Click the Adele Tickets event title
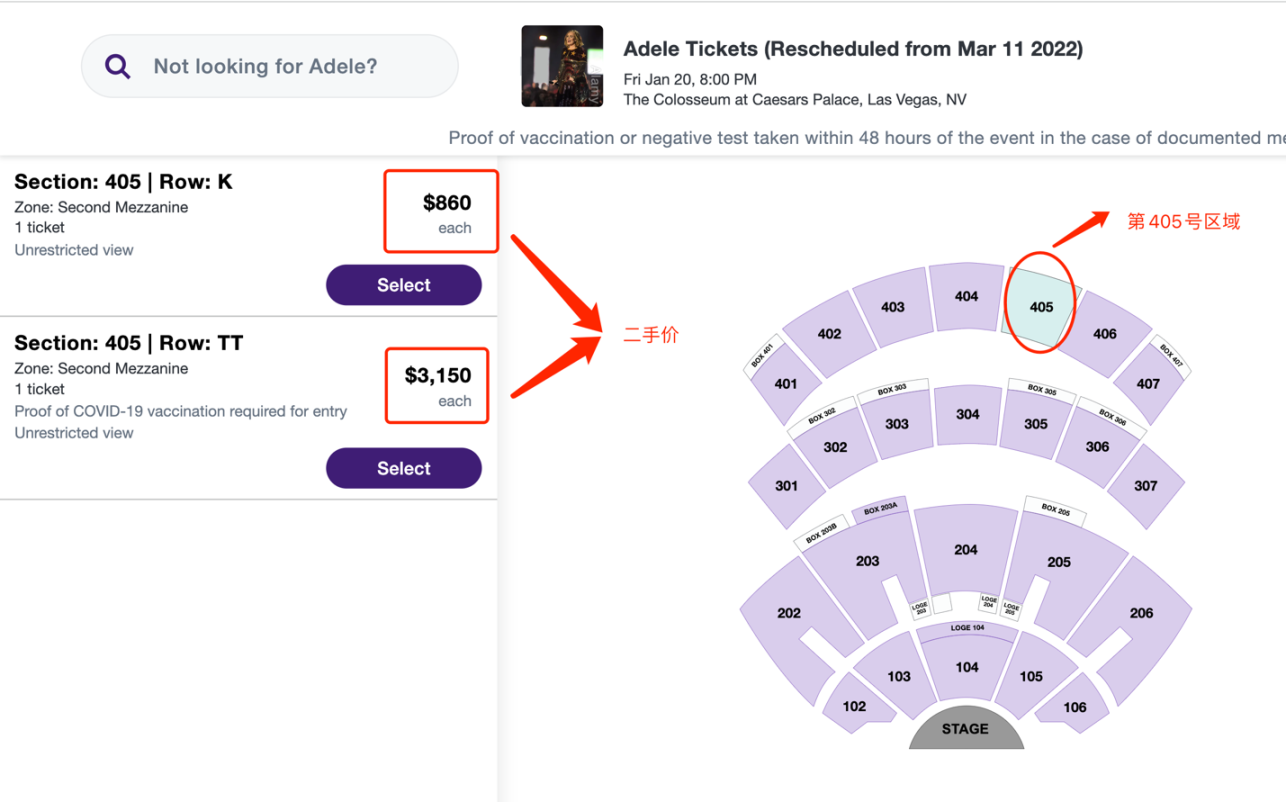1286x802 pixels. point(852,49)
